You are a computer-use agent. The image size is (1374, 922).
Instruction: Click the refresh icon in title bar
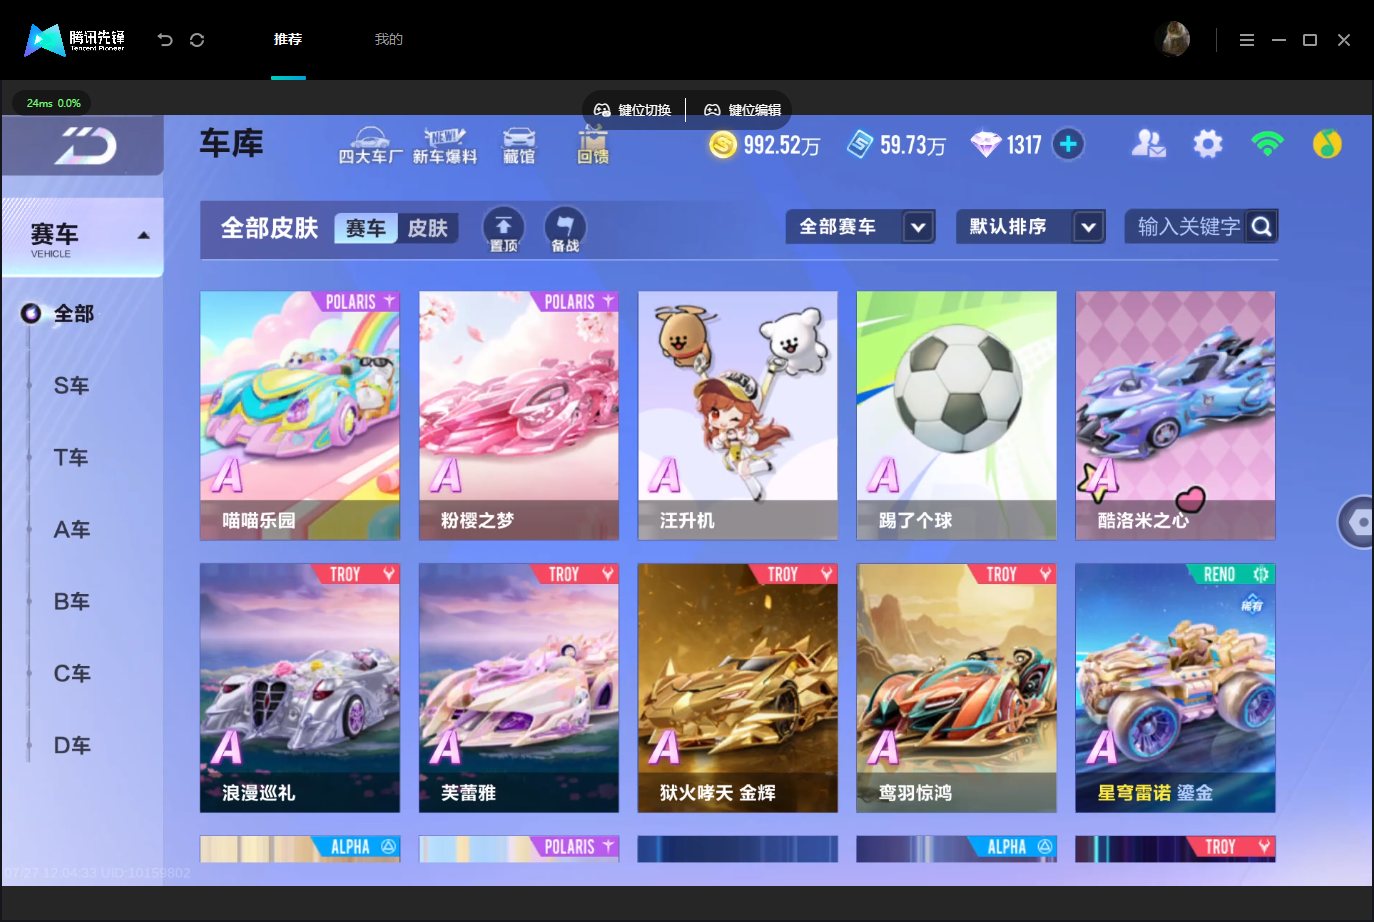pyautogui.click(x=197, y=40)
